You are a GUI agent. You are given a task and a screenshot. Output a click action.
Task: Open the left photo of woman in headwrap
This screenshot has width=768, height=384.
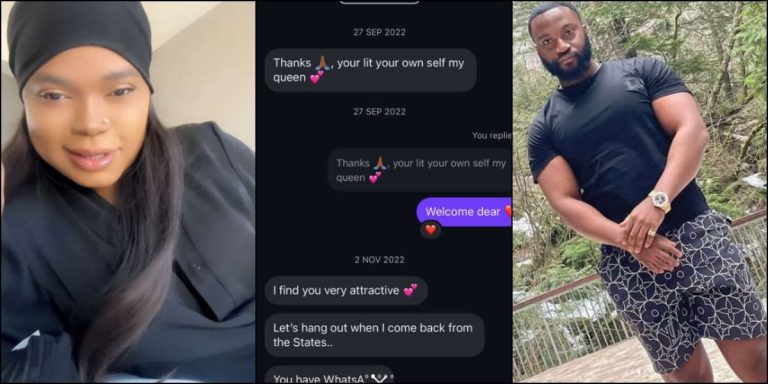click(128, 192)
